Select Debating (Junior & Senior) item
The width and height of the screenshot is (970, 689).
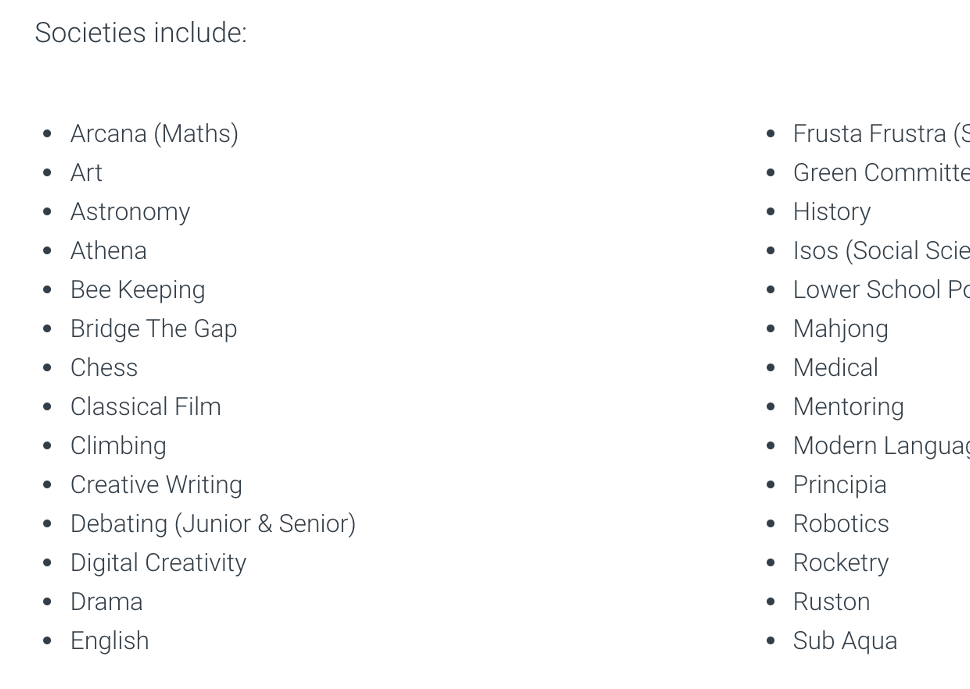213,523
